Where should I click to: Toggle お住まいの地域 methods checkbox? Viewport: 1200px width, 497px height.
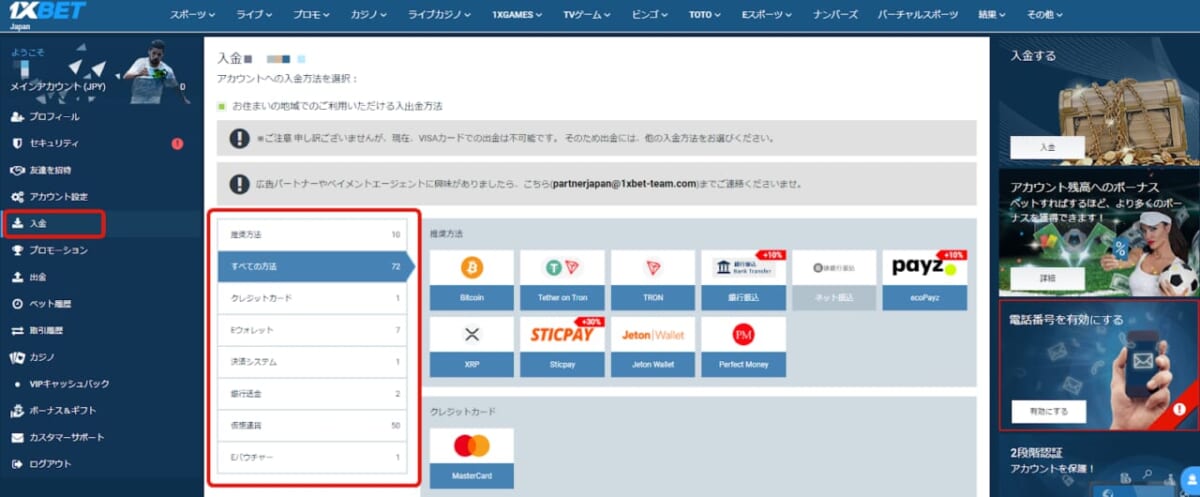[x=222, y=105]
